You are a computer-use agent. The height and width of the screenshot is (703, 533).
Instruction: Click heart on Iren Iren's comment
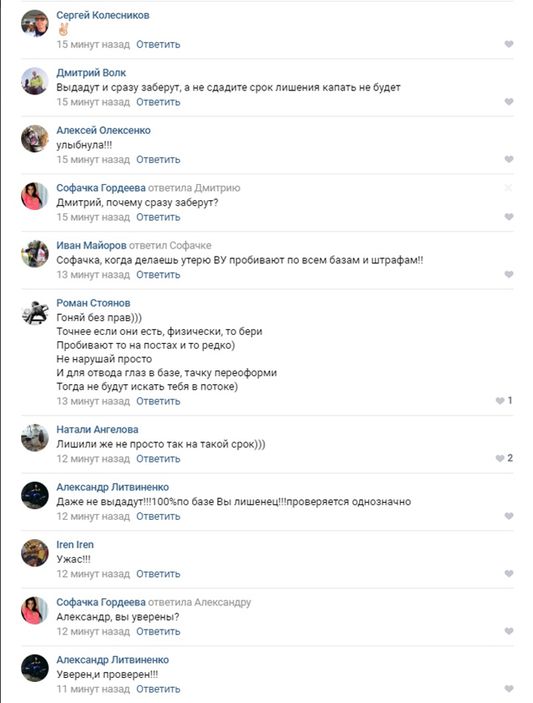click(508, 573)
